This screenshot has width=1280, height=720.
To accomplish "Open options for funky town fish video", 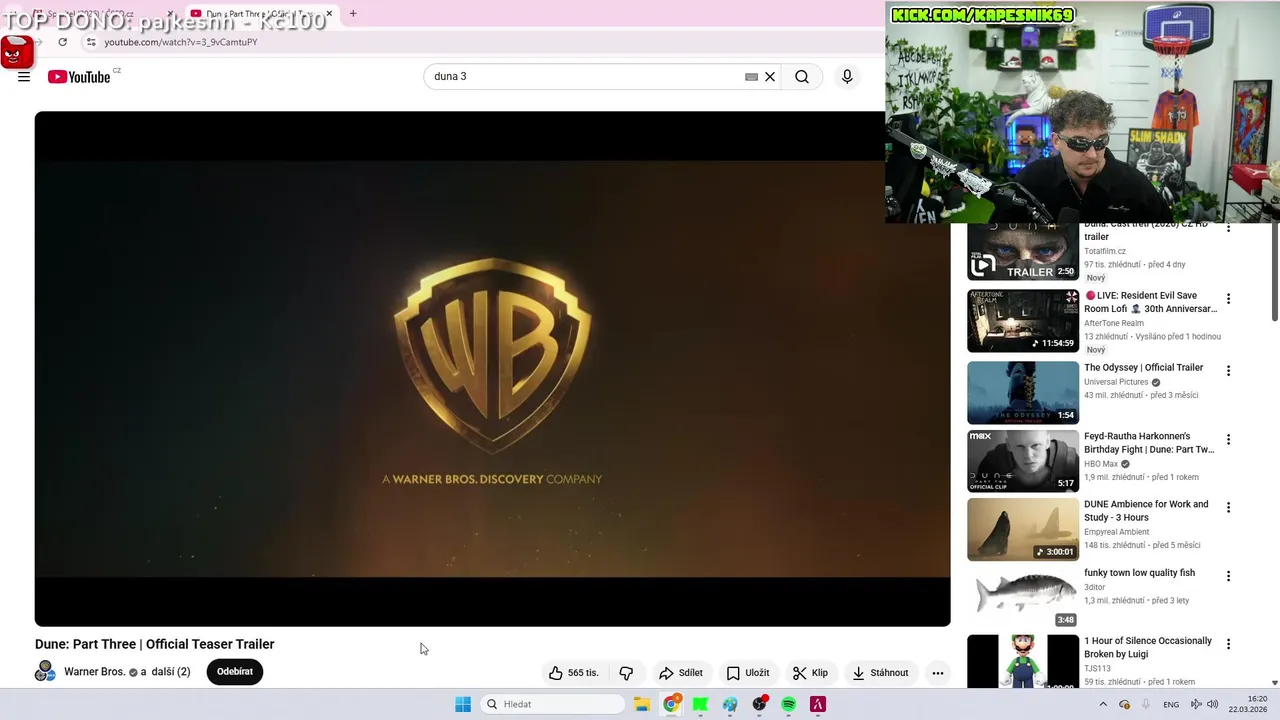I will pyautogui.click(x=1228, y=576).
